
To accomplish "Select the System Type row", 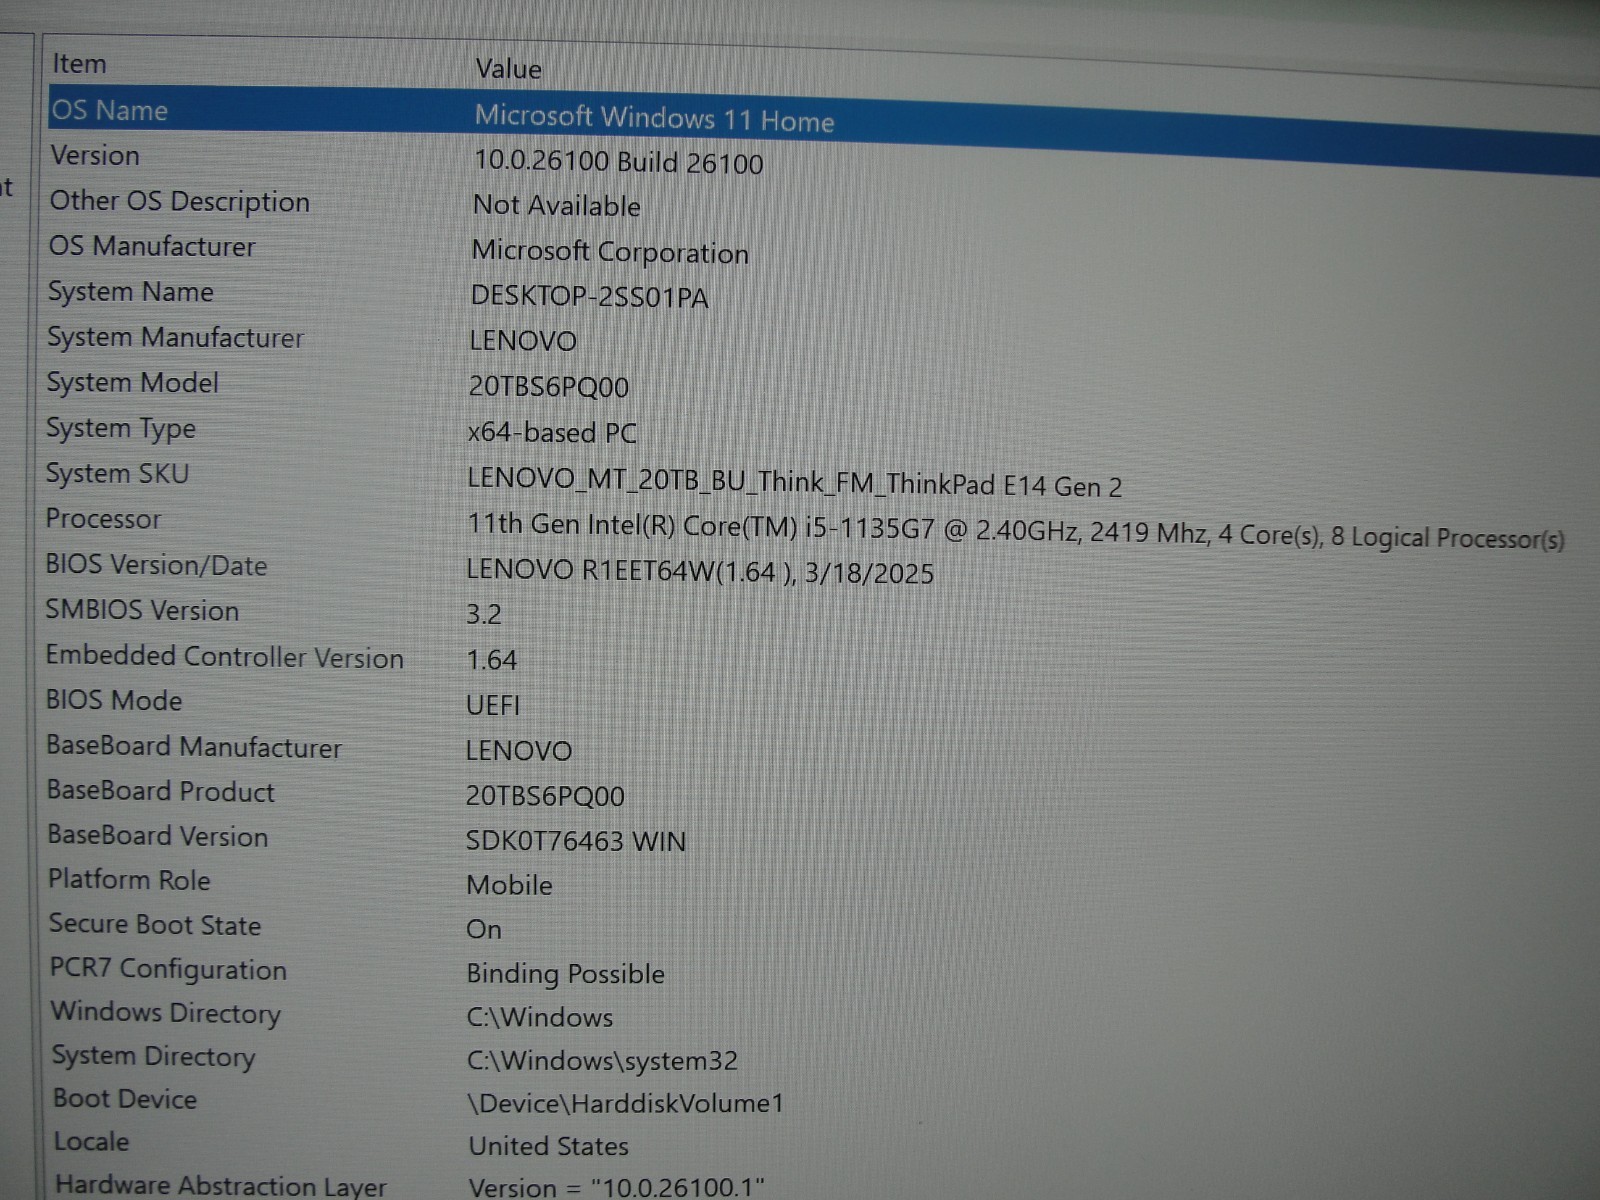I will coord(121,428).
